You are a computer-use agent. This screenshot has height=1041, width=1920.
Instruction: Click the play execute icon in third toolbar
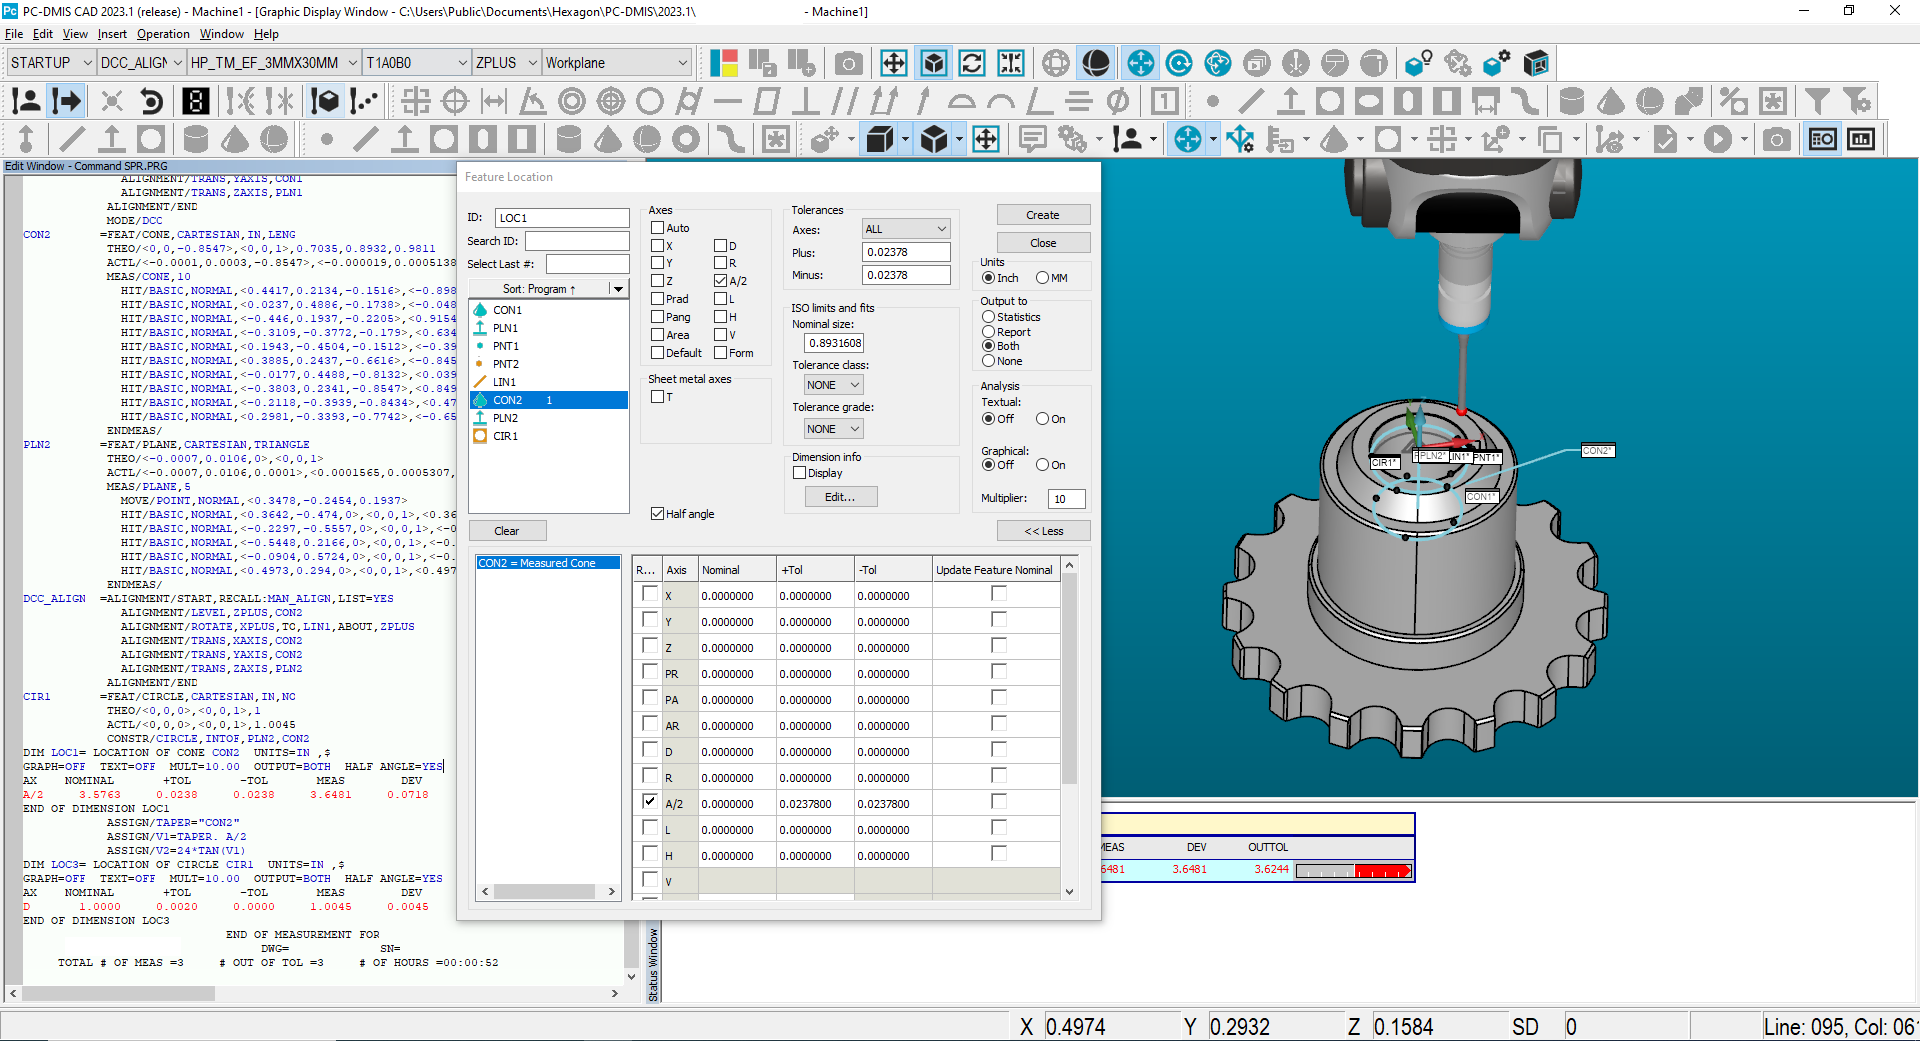[x=1718, y=139]
